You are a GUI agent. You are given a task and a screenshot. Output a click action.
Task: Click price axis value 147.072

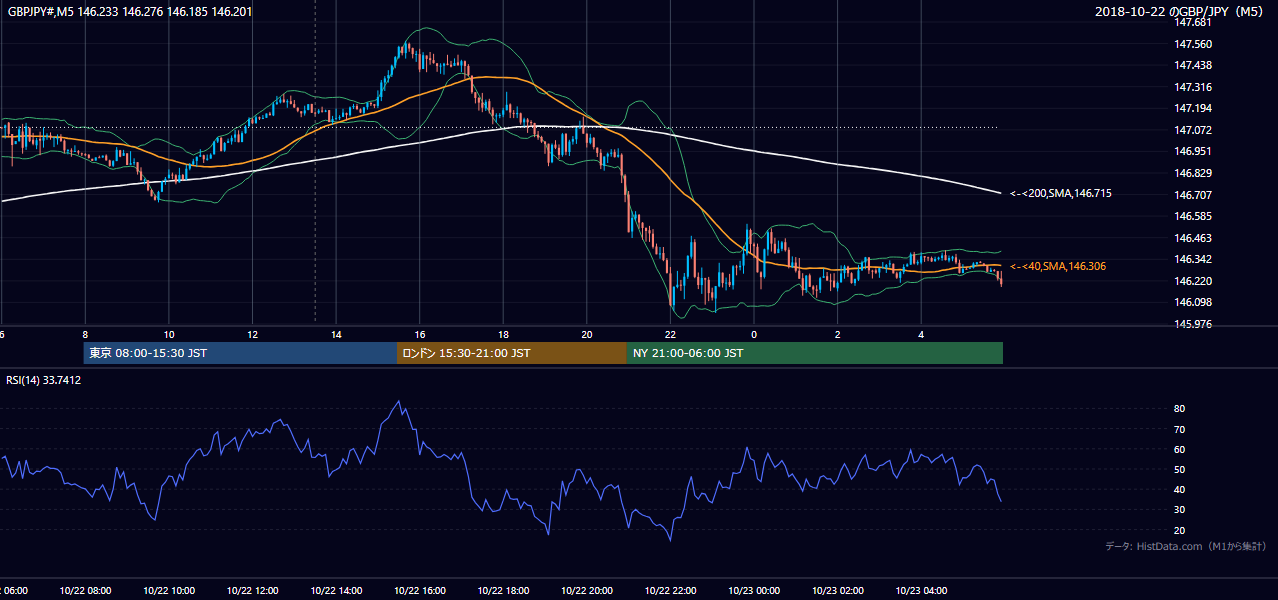[x=1193, y=130]
